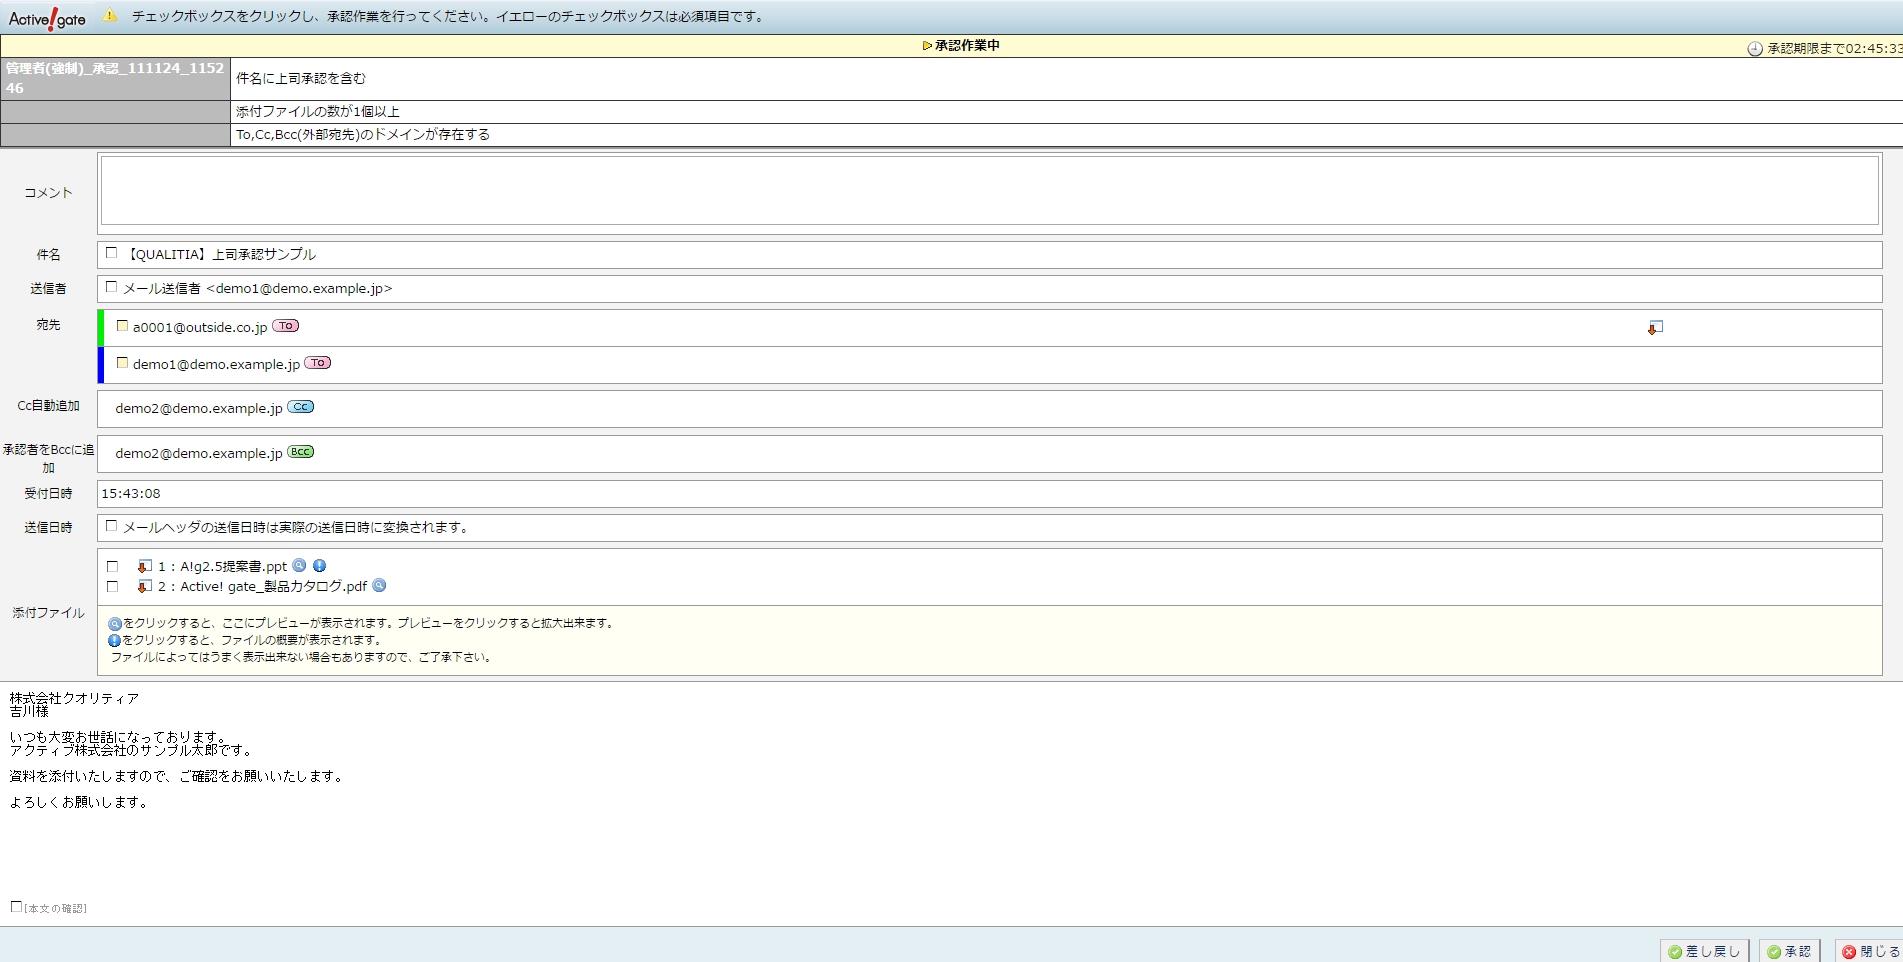Select the checkbox for attachment 1 ppt file
The height and width of the screenshot is (962, 1903).
112,567
